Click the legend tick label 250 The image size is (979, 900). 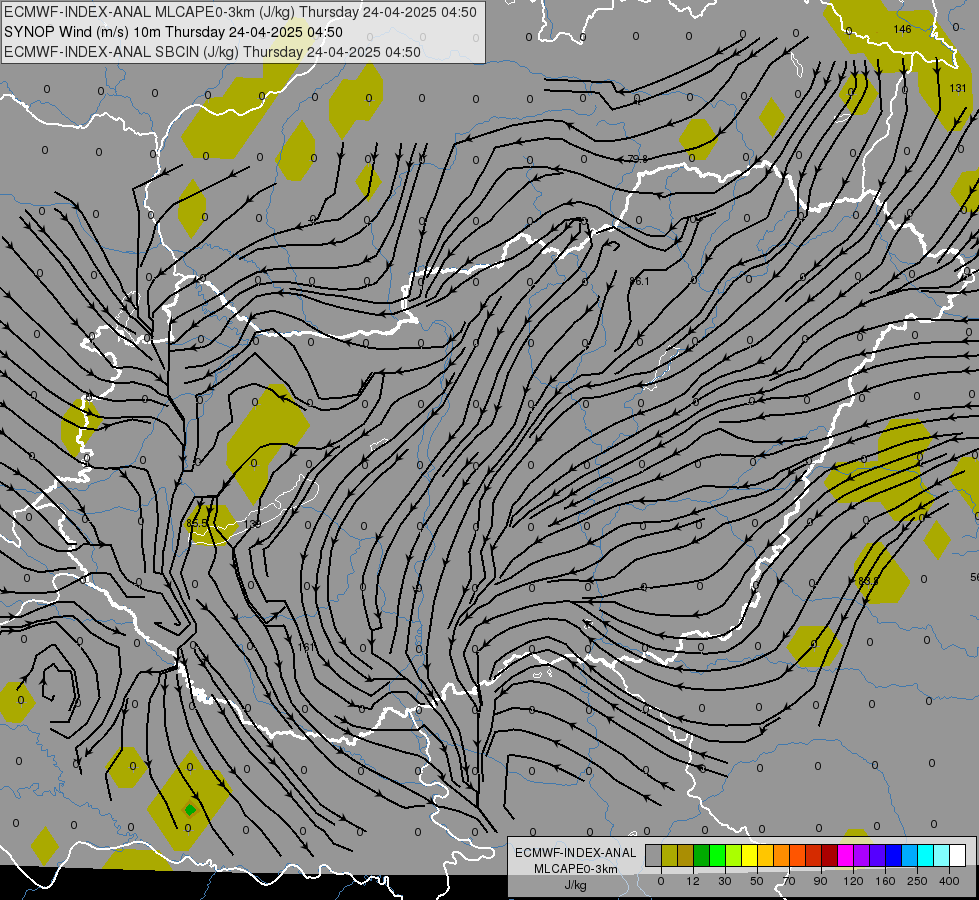(917, 881)
